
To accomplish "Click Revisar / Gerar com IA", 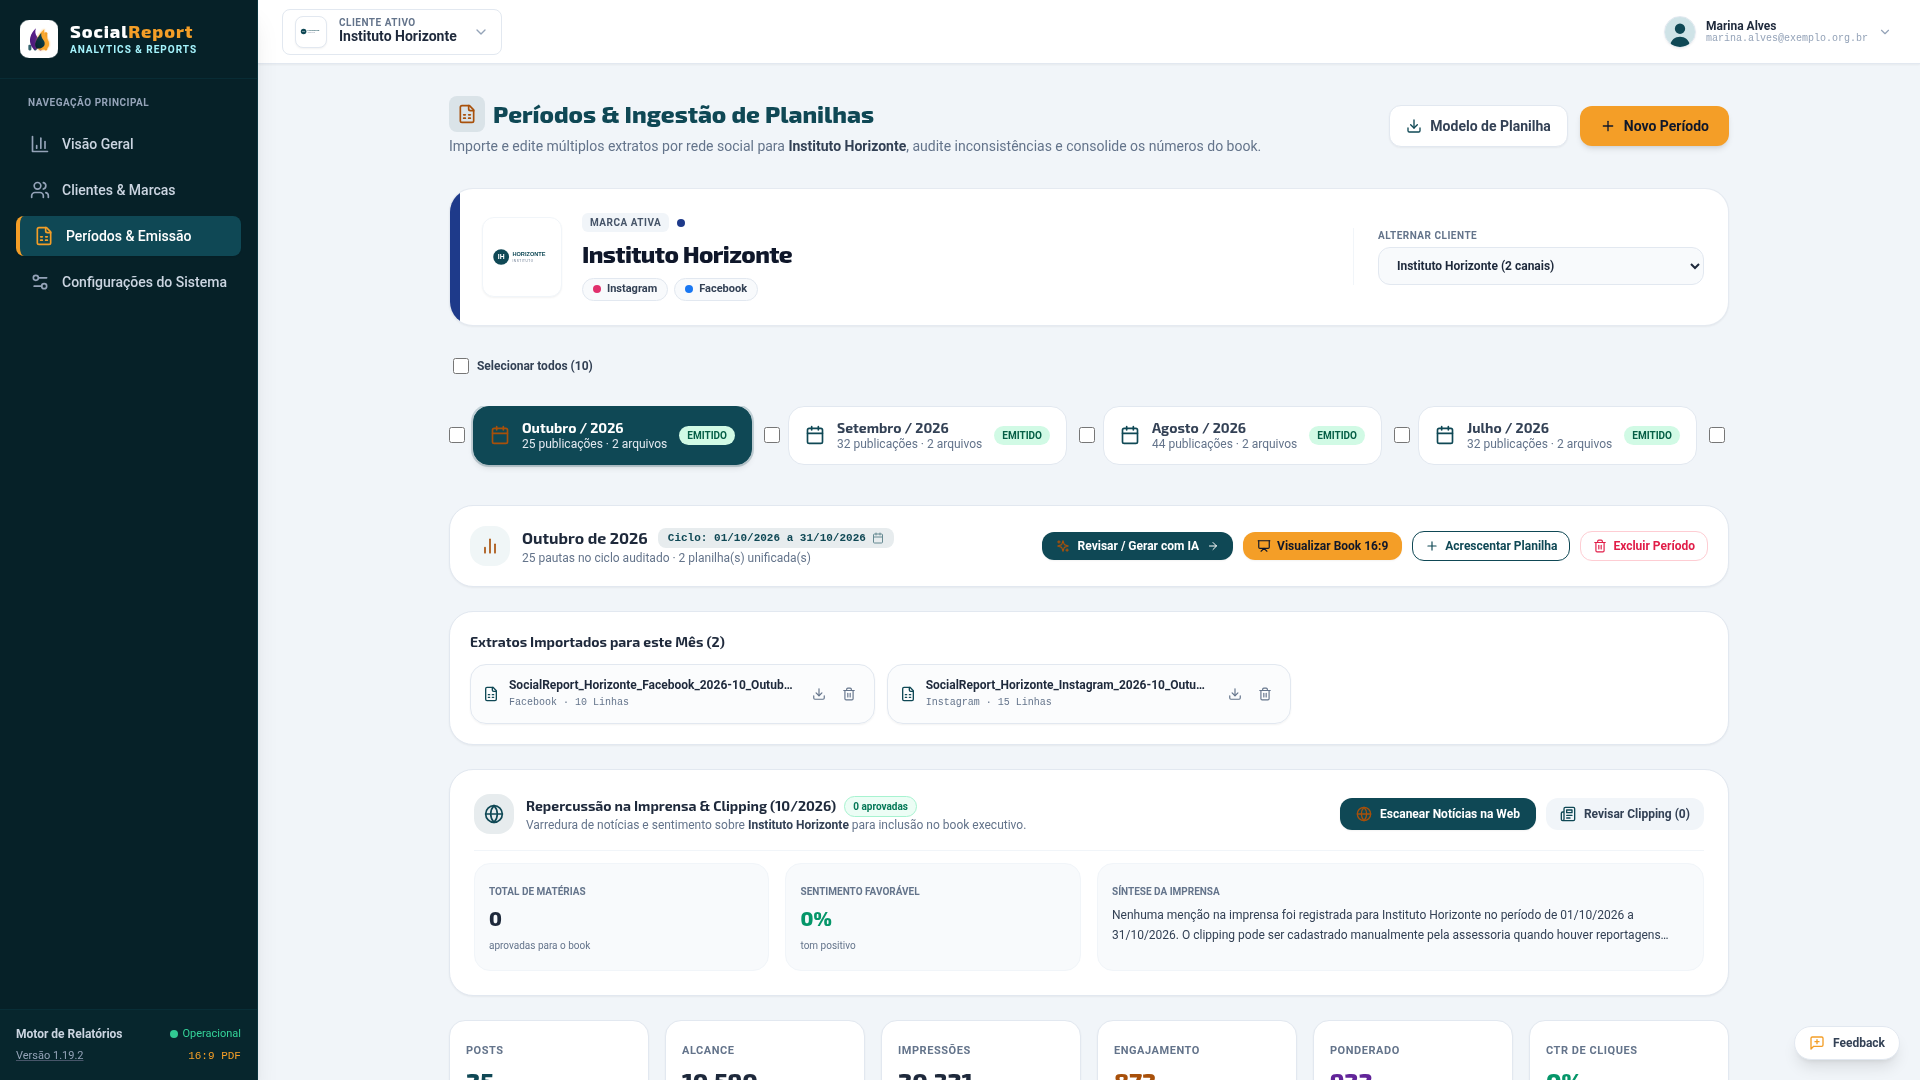I will pyautogui.click(x=1137, y=546).
